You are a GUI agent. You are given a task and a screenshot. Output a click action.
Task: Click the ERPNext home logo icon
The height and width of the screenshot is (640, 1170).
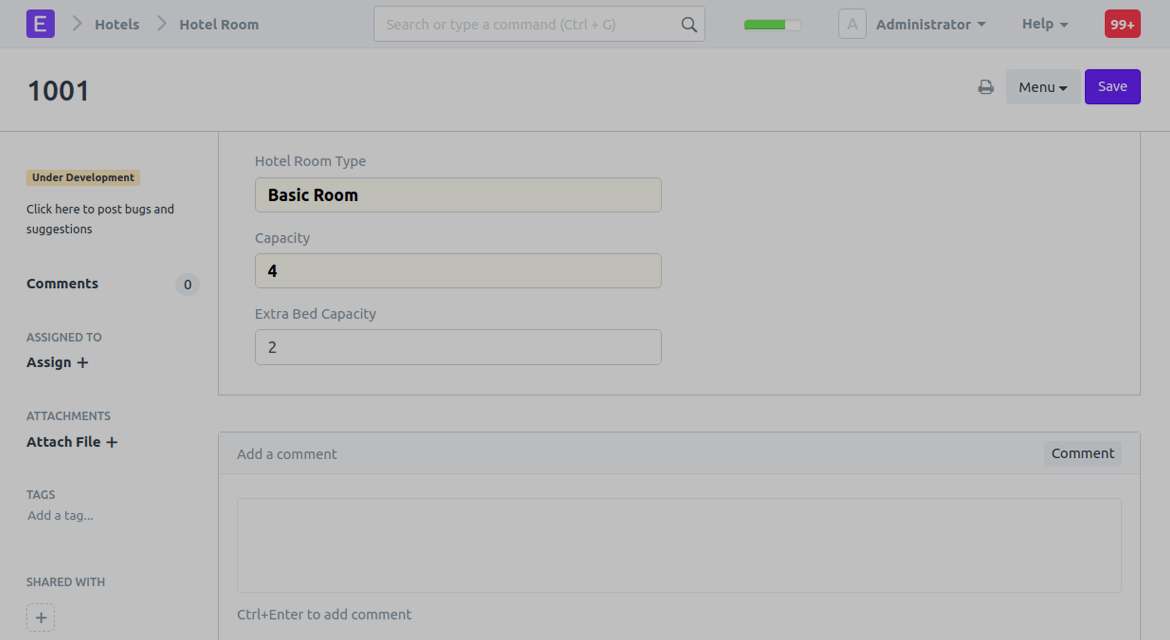tap(40, 24)
